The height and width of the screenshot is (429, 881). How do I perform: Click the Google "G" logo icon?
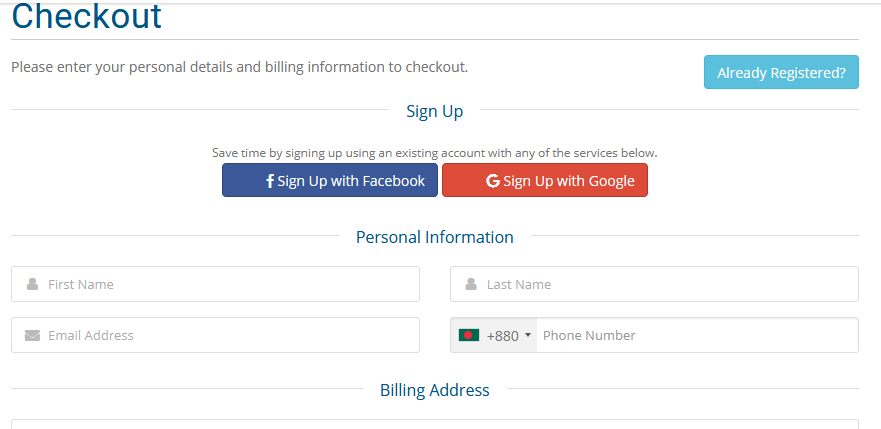(493, 181)
